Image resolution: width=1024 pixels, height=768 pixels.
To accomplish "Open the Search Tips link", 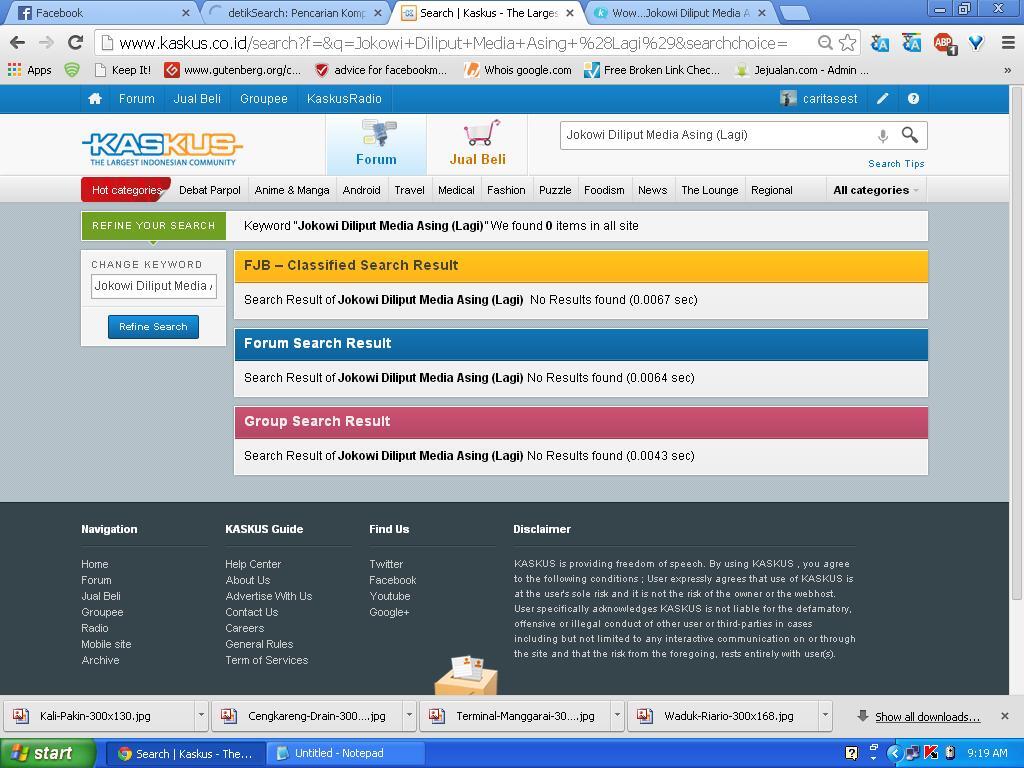I will (x=896, y=164).
